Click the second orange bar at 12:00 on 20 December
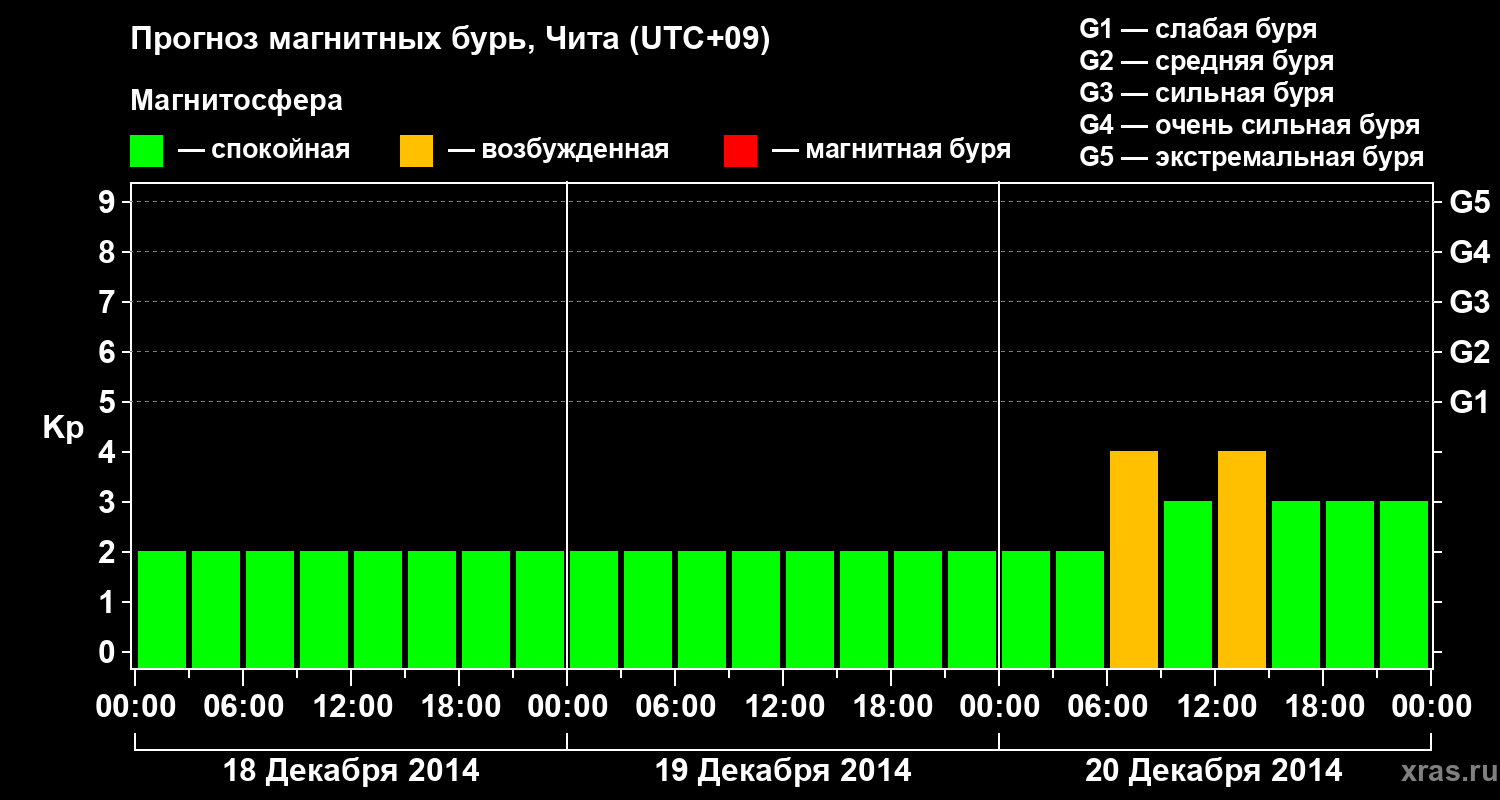The width and height of the screenshot is (1500, 800). 1242,559
